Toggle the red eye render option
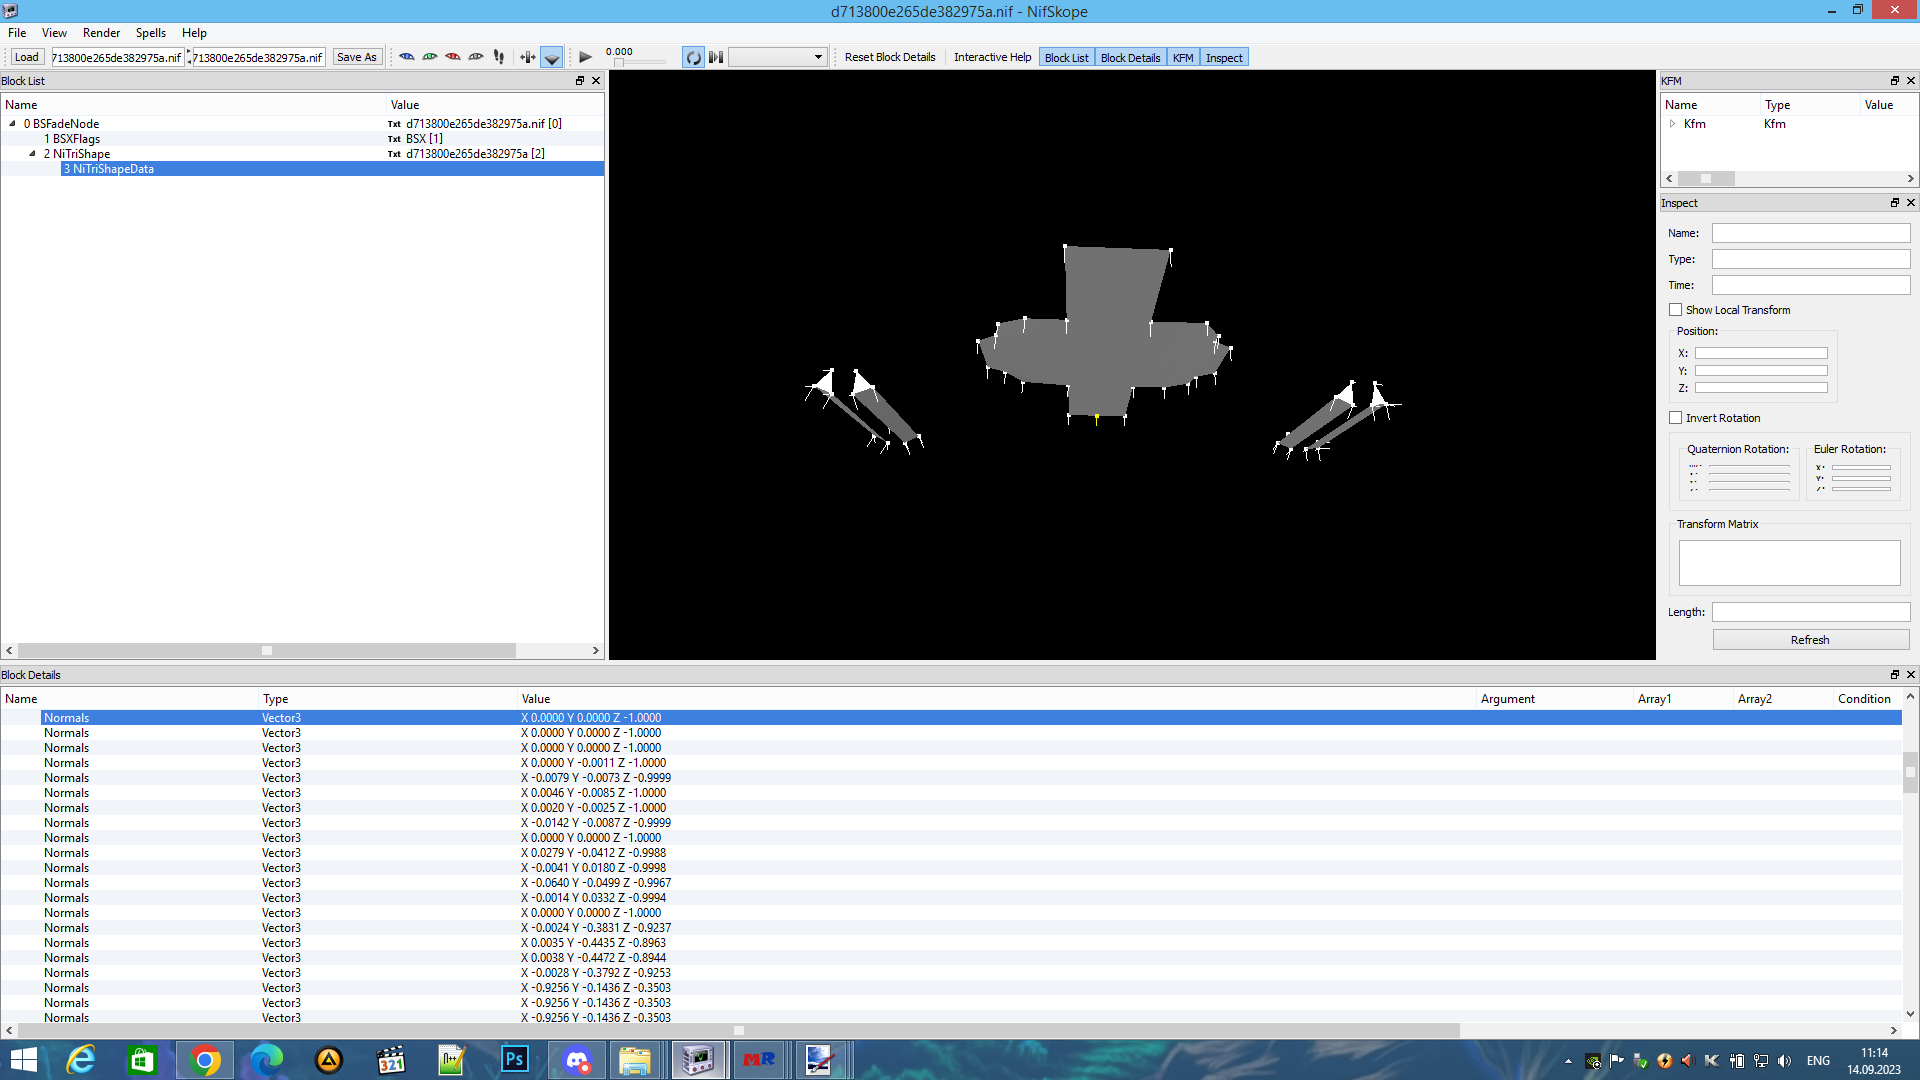Screen dimensions: 1920x1080 point(452,57)
